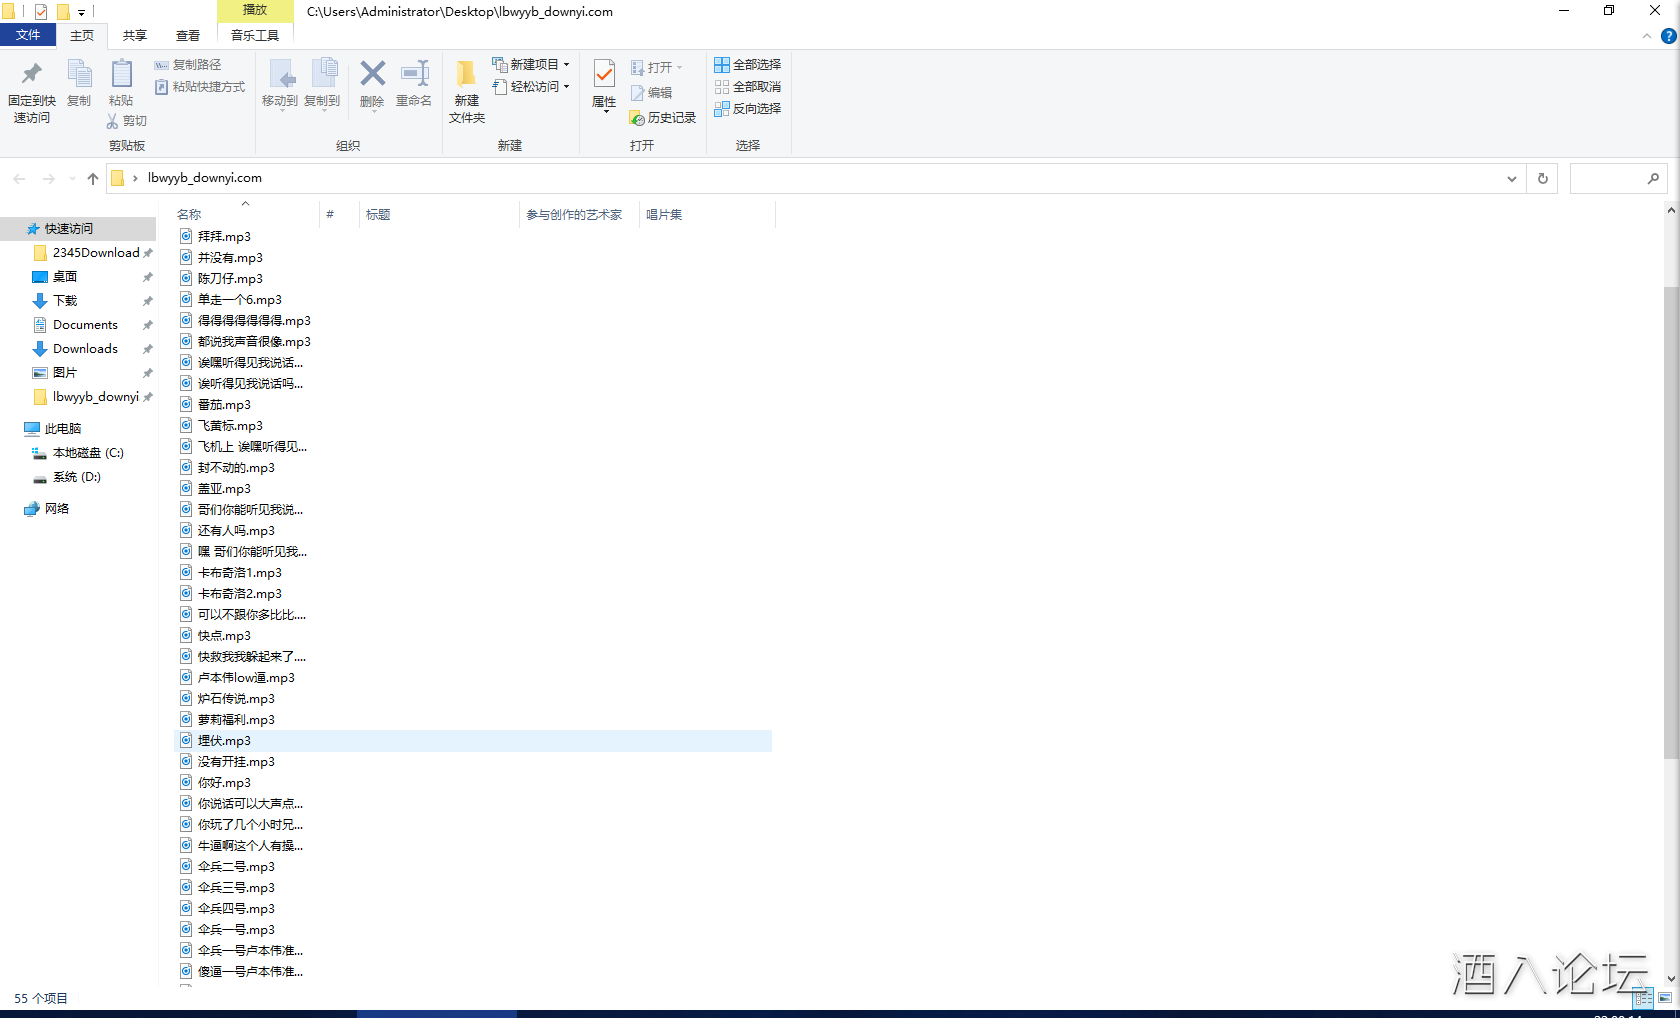Create a folder with 新建文件夹
The width and height of the screenshot is (1680, 1018).
coord(467,92)
